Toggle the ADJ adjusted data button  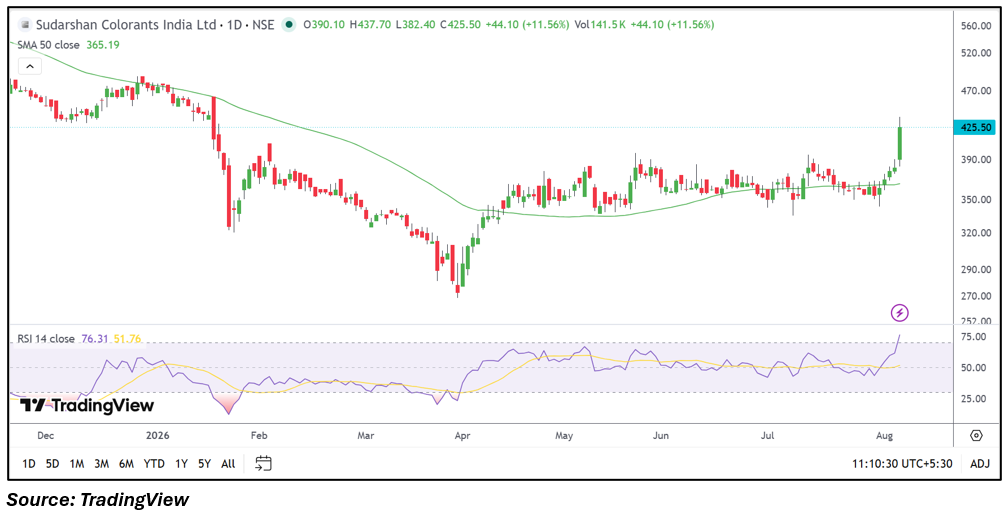pyautogui.click(x=980, y=464)
